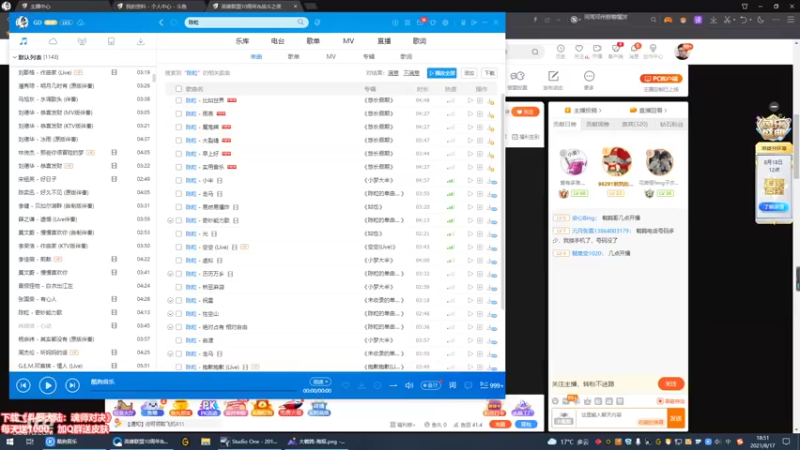The height and width of the screenshot is (450, 800).
Task: Select the 单曲 search results sub-tab
Action: tap(256, 57)
